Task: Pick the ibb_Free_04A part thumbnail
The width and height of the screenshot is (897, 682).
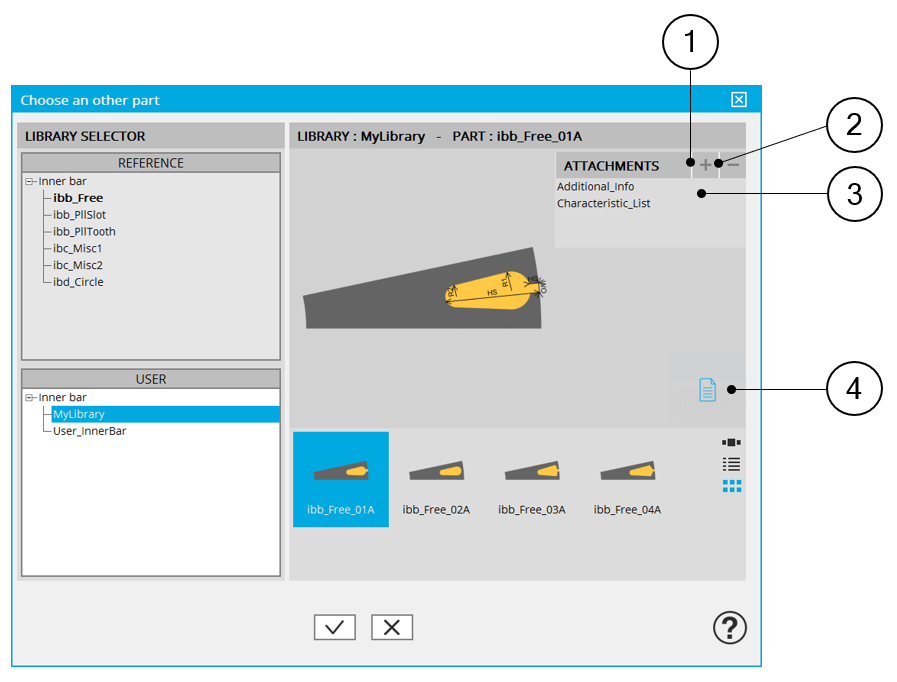Action: click(x=627, y=480)
